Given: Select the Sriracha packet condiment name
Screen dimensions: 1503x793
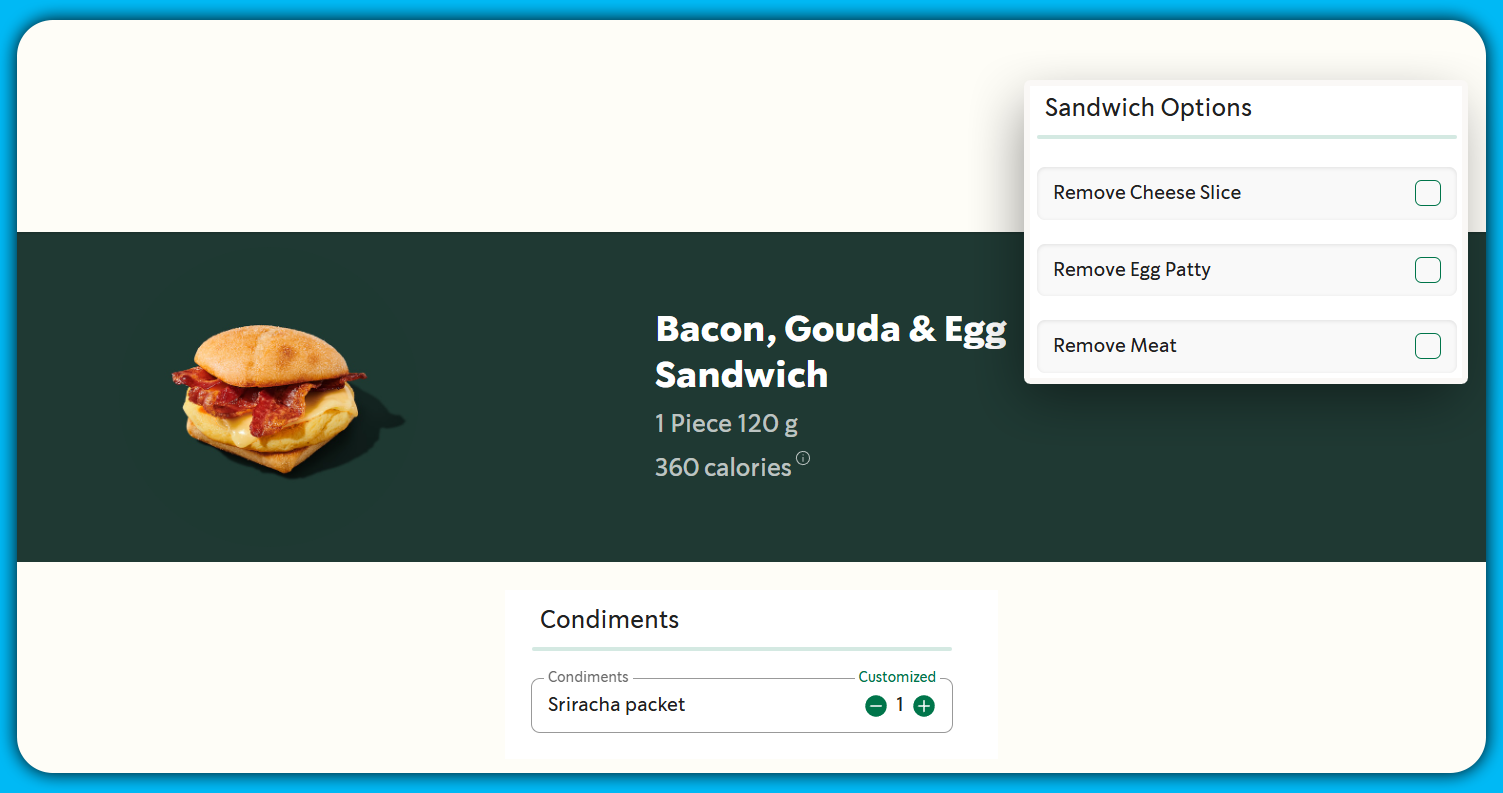Looking at the screenshot, I should point(616,705).
